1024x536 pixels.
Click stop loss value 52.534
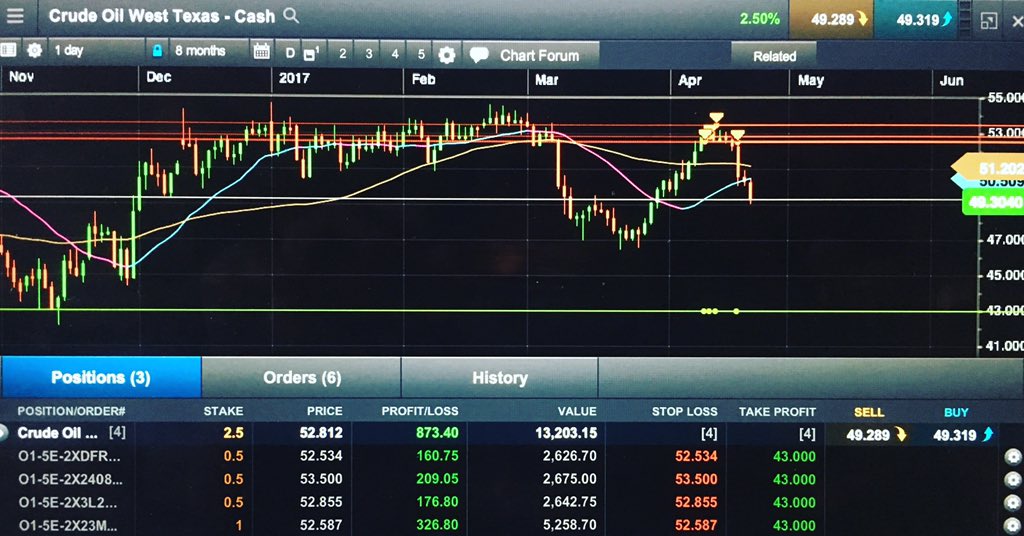[x=696, y=456]
